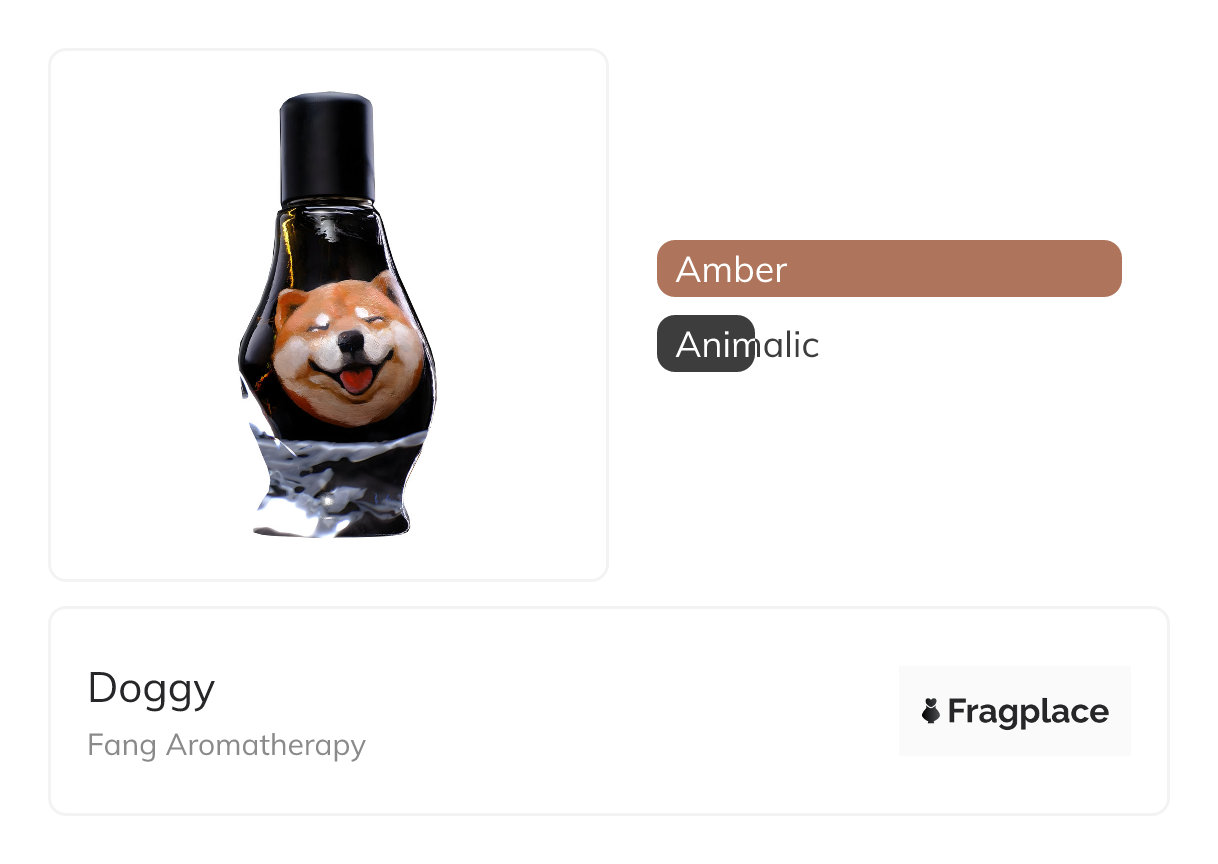Image resolution: width=1218 pixels, height=864 pixels.
Task: Click the Animalic label text
Action: click(x=747, y=345)
